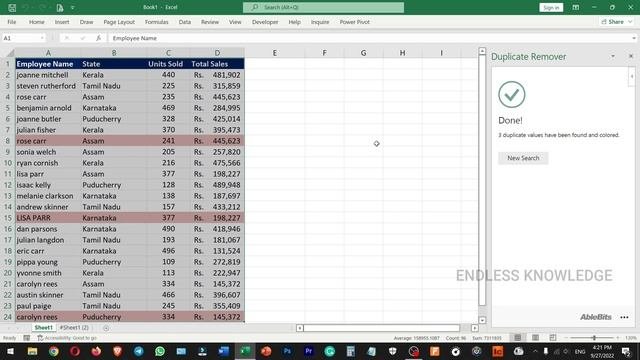Click the new document icon in quick access toolbar
This screenshot has width=640, height=360.
[60, 7]
